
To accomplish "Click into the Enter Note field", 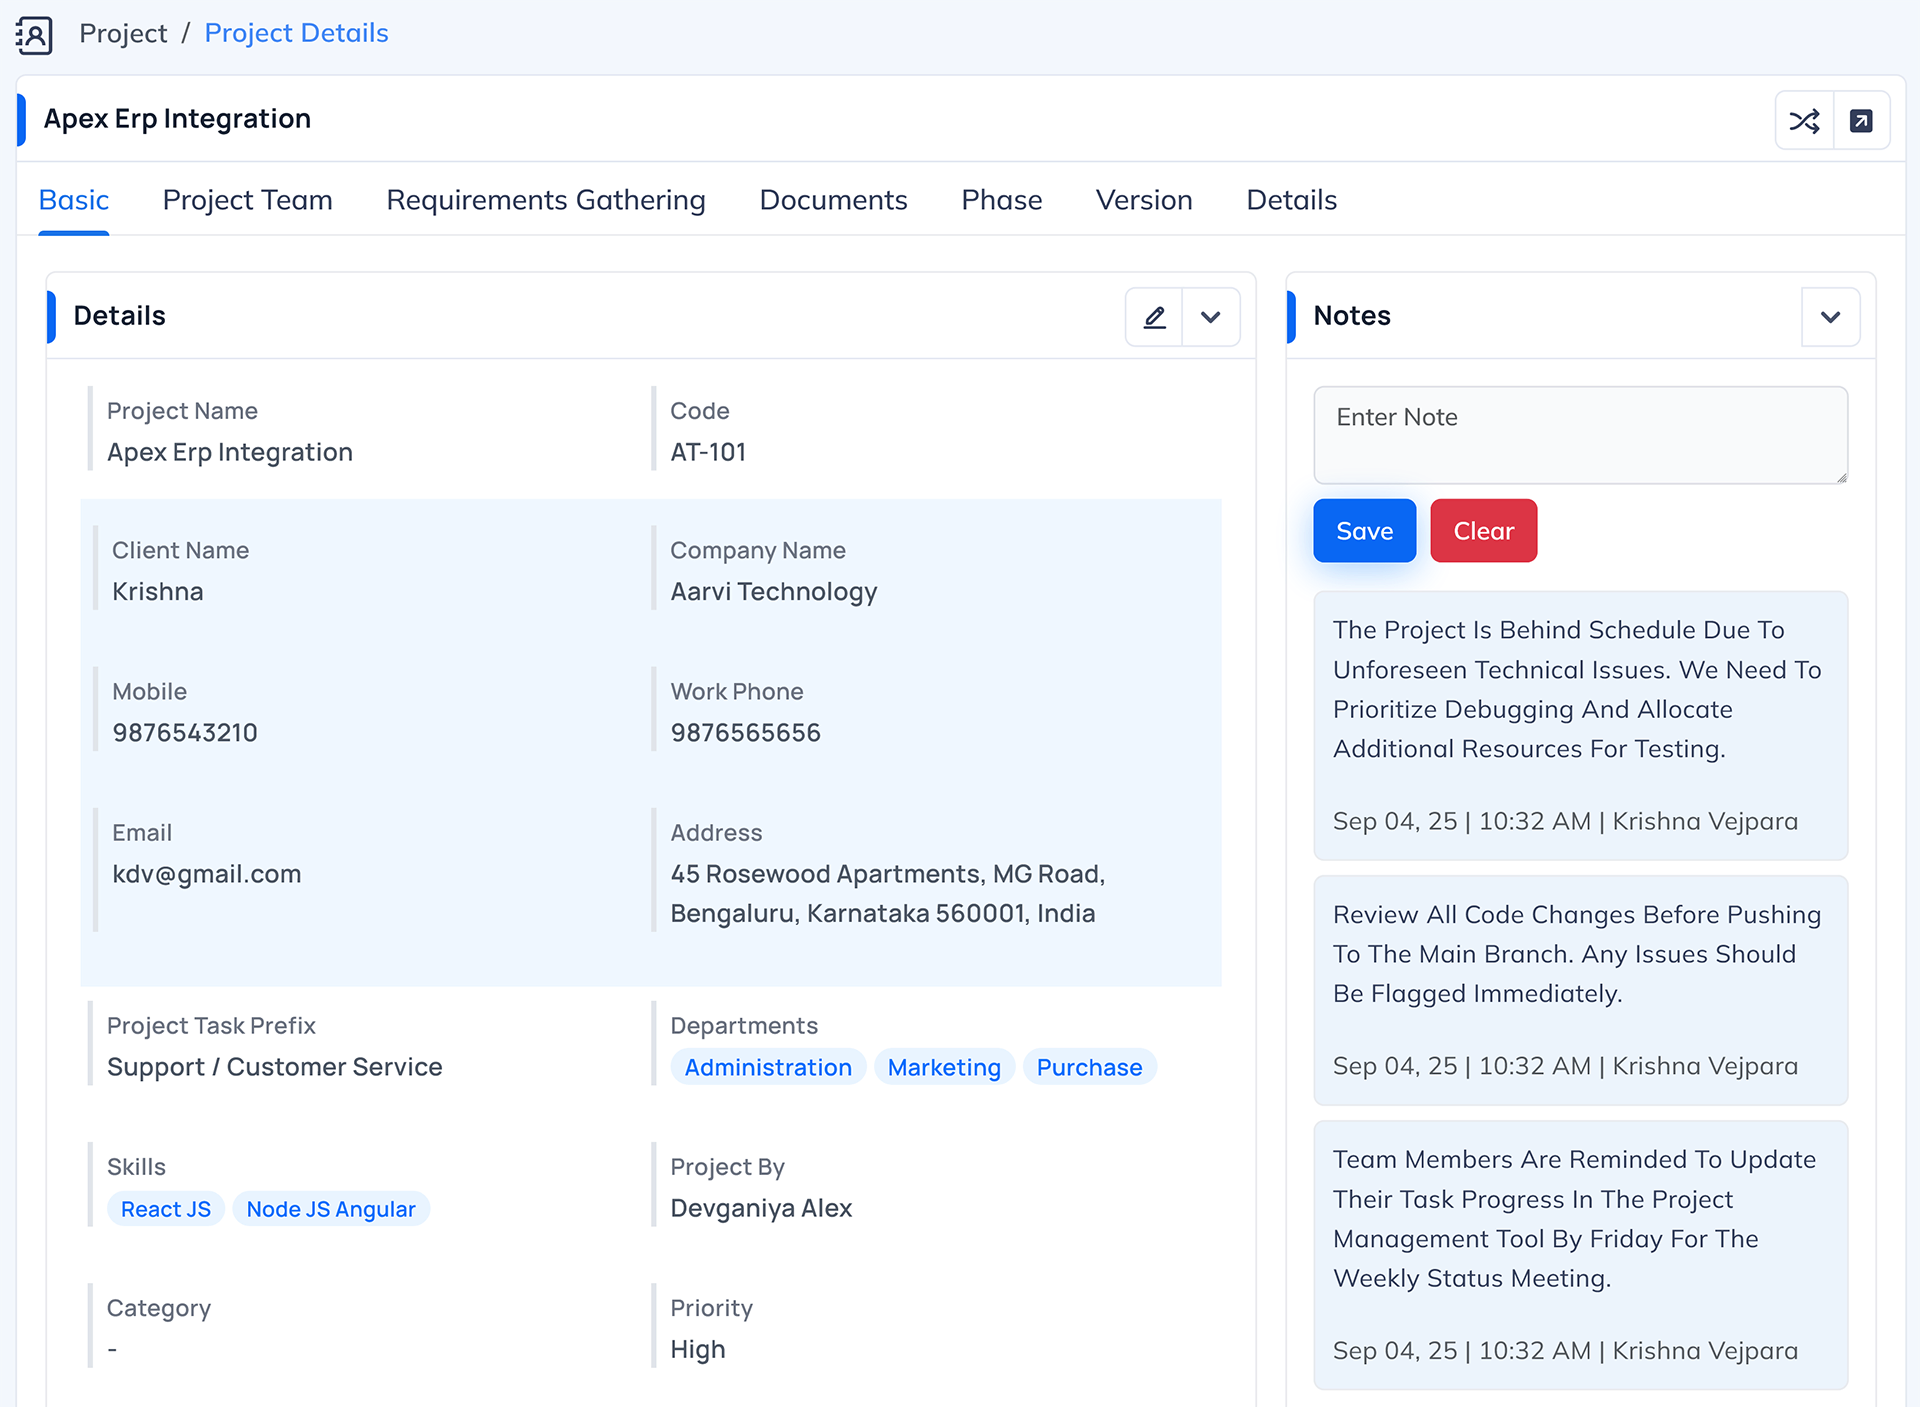I will (1580, 435).
